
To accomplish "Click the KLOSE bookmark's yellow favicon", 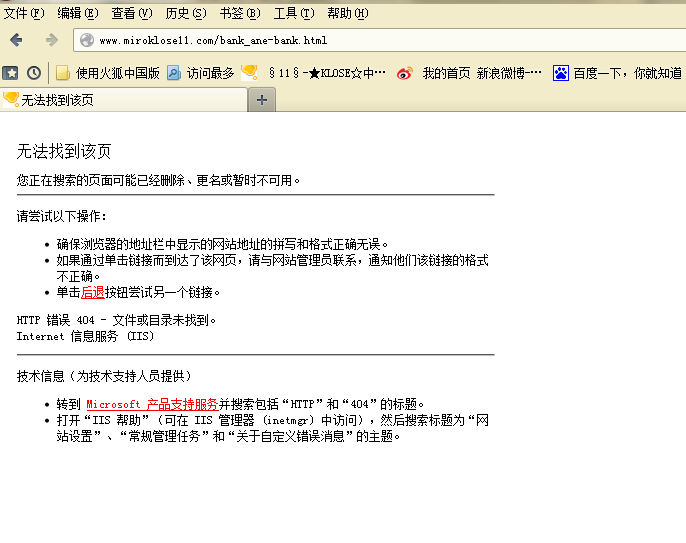I will coord(249,72).
